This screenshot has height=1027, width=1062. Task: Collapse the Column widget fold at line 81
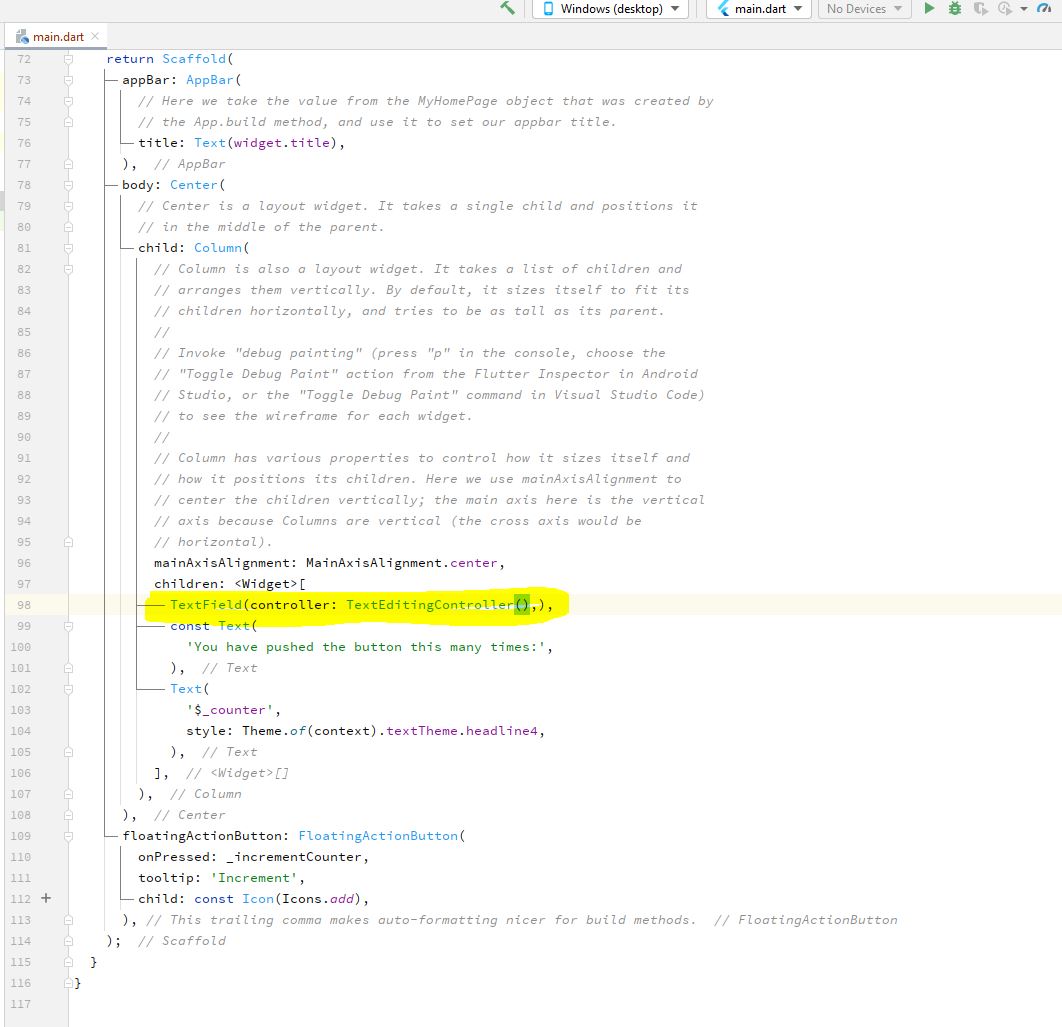click(67, 247)
